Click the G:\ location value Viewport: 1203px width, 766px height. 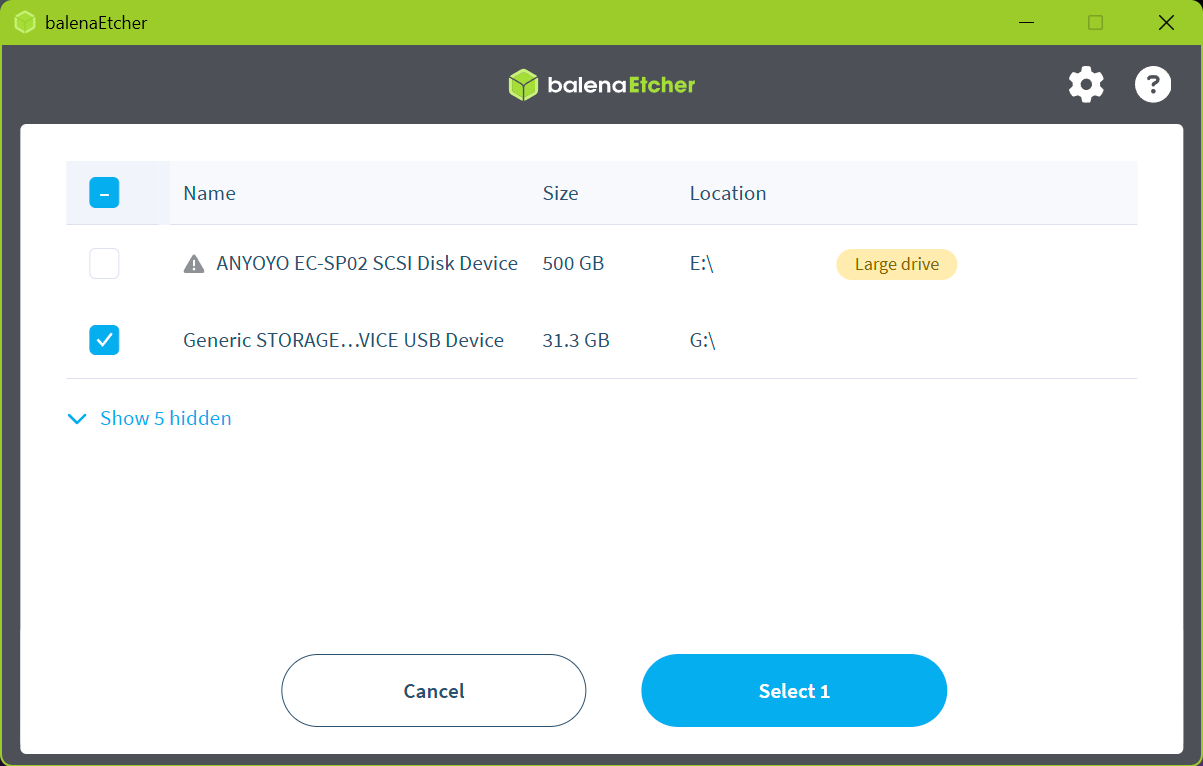click(x=703, y=340)
